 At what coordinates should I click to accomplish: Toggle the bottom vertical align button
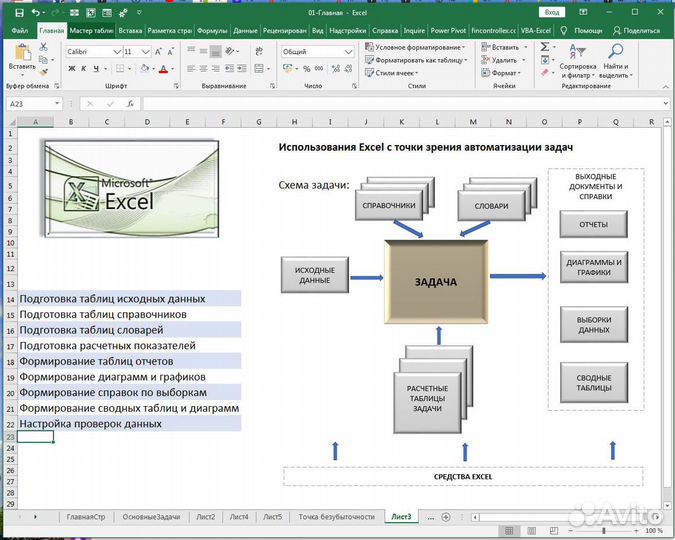click(216, 51)
